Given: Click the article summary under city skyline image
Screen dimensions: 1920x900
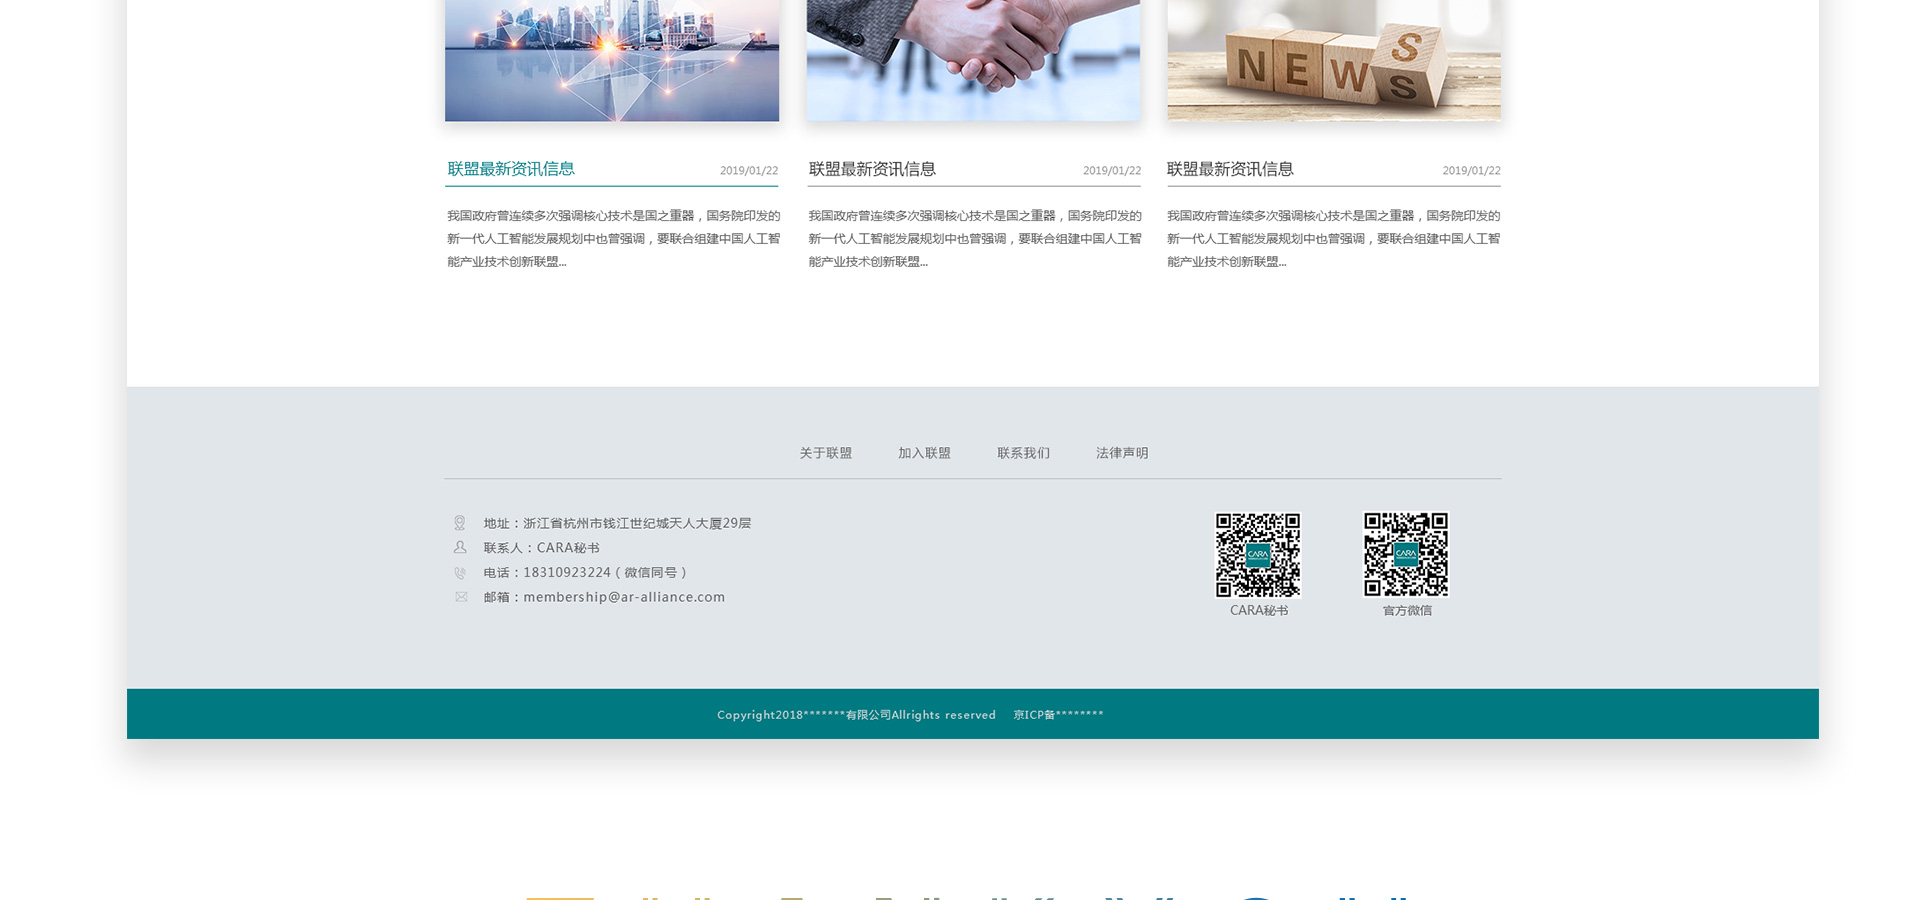Looking at the screenshot, I should [612, 238].
